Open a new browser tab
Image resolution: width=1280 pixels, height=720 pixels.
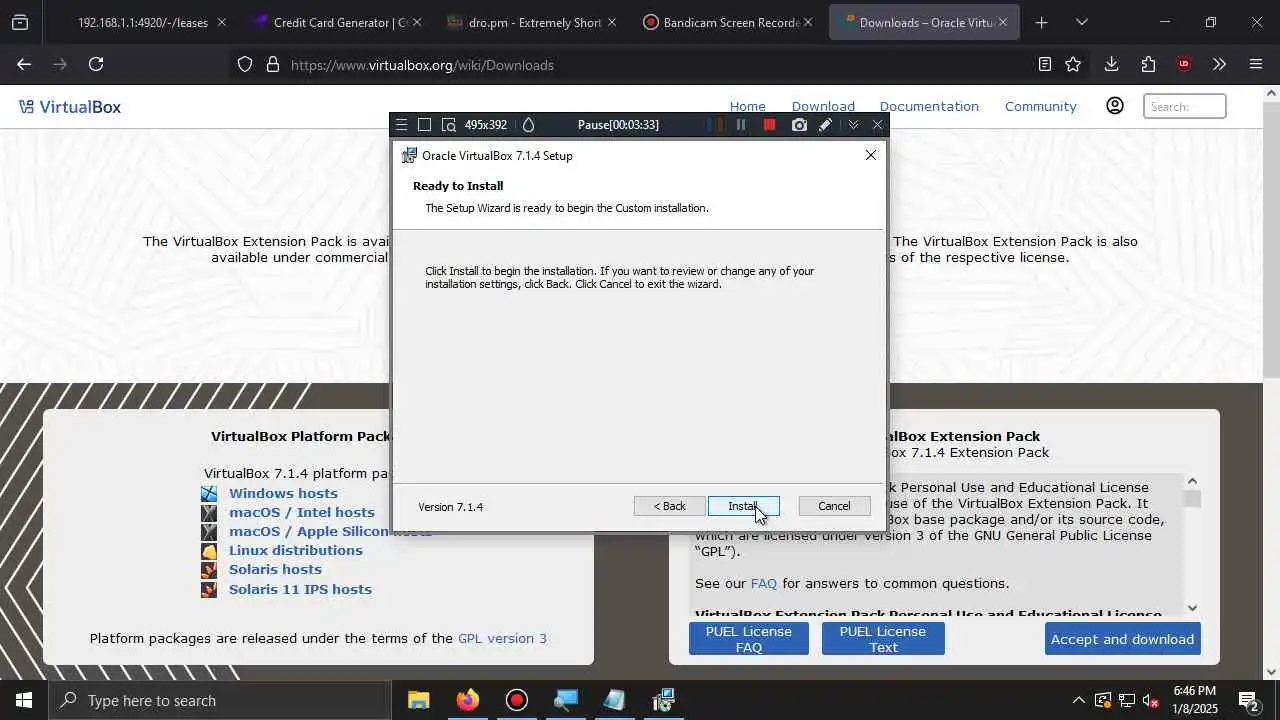(x=1041, y=22)
